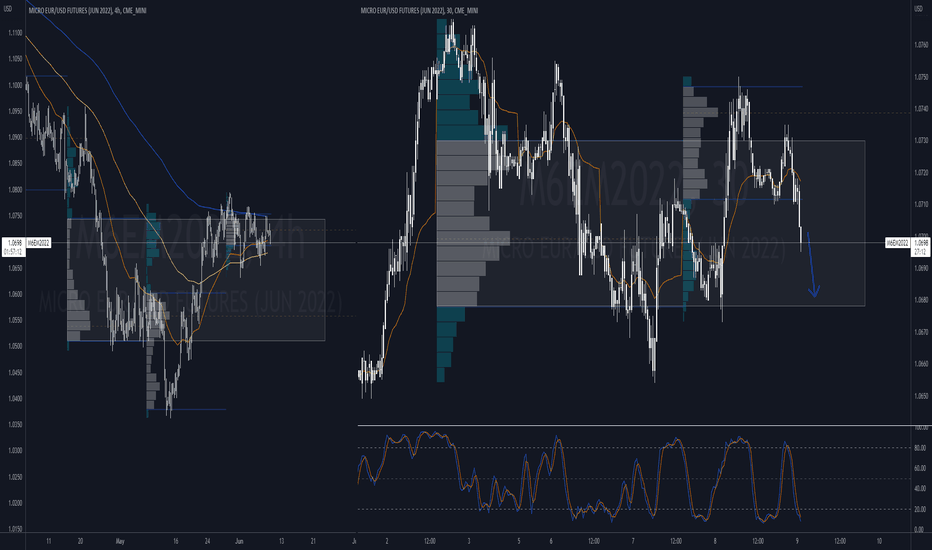The image size is (932, 550).
Task: Click the 1.0950 price level on 4h axis
Action: (15, 111)
